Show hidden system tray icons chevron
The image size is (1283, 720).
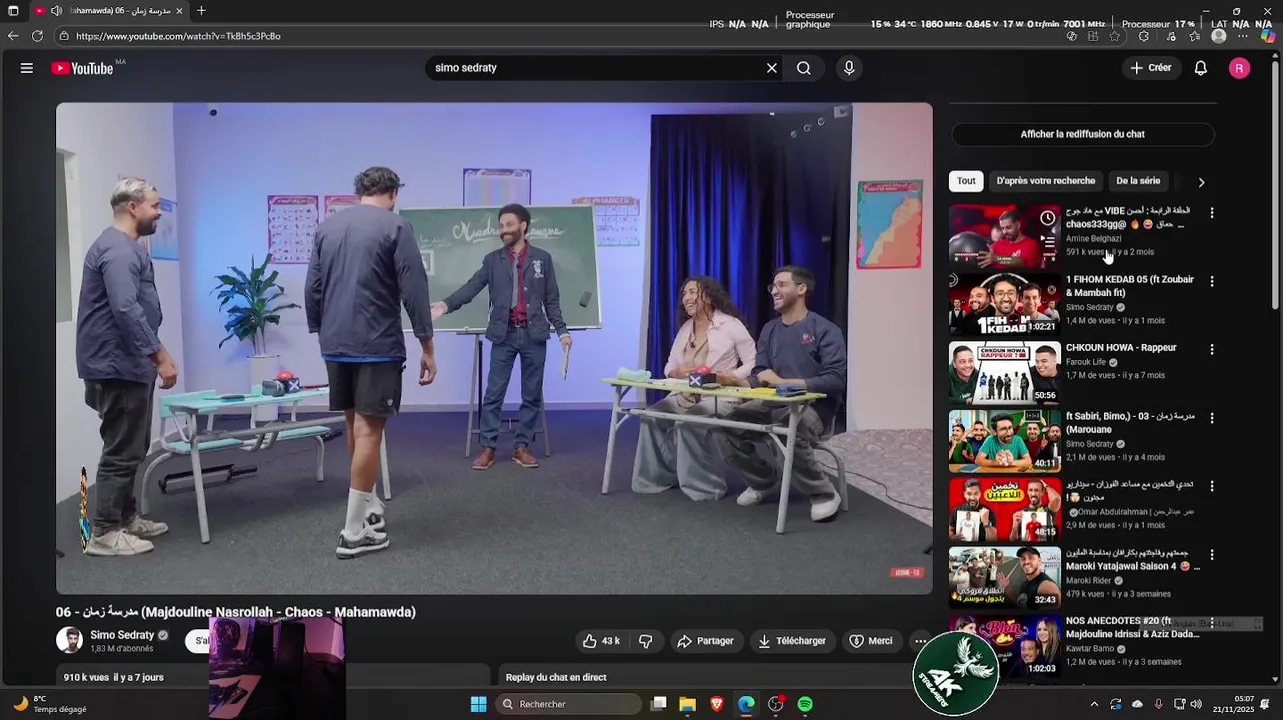point(1094,704)
